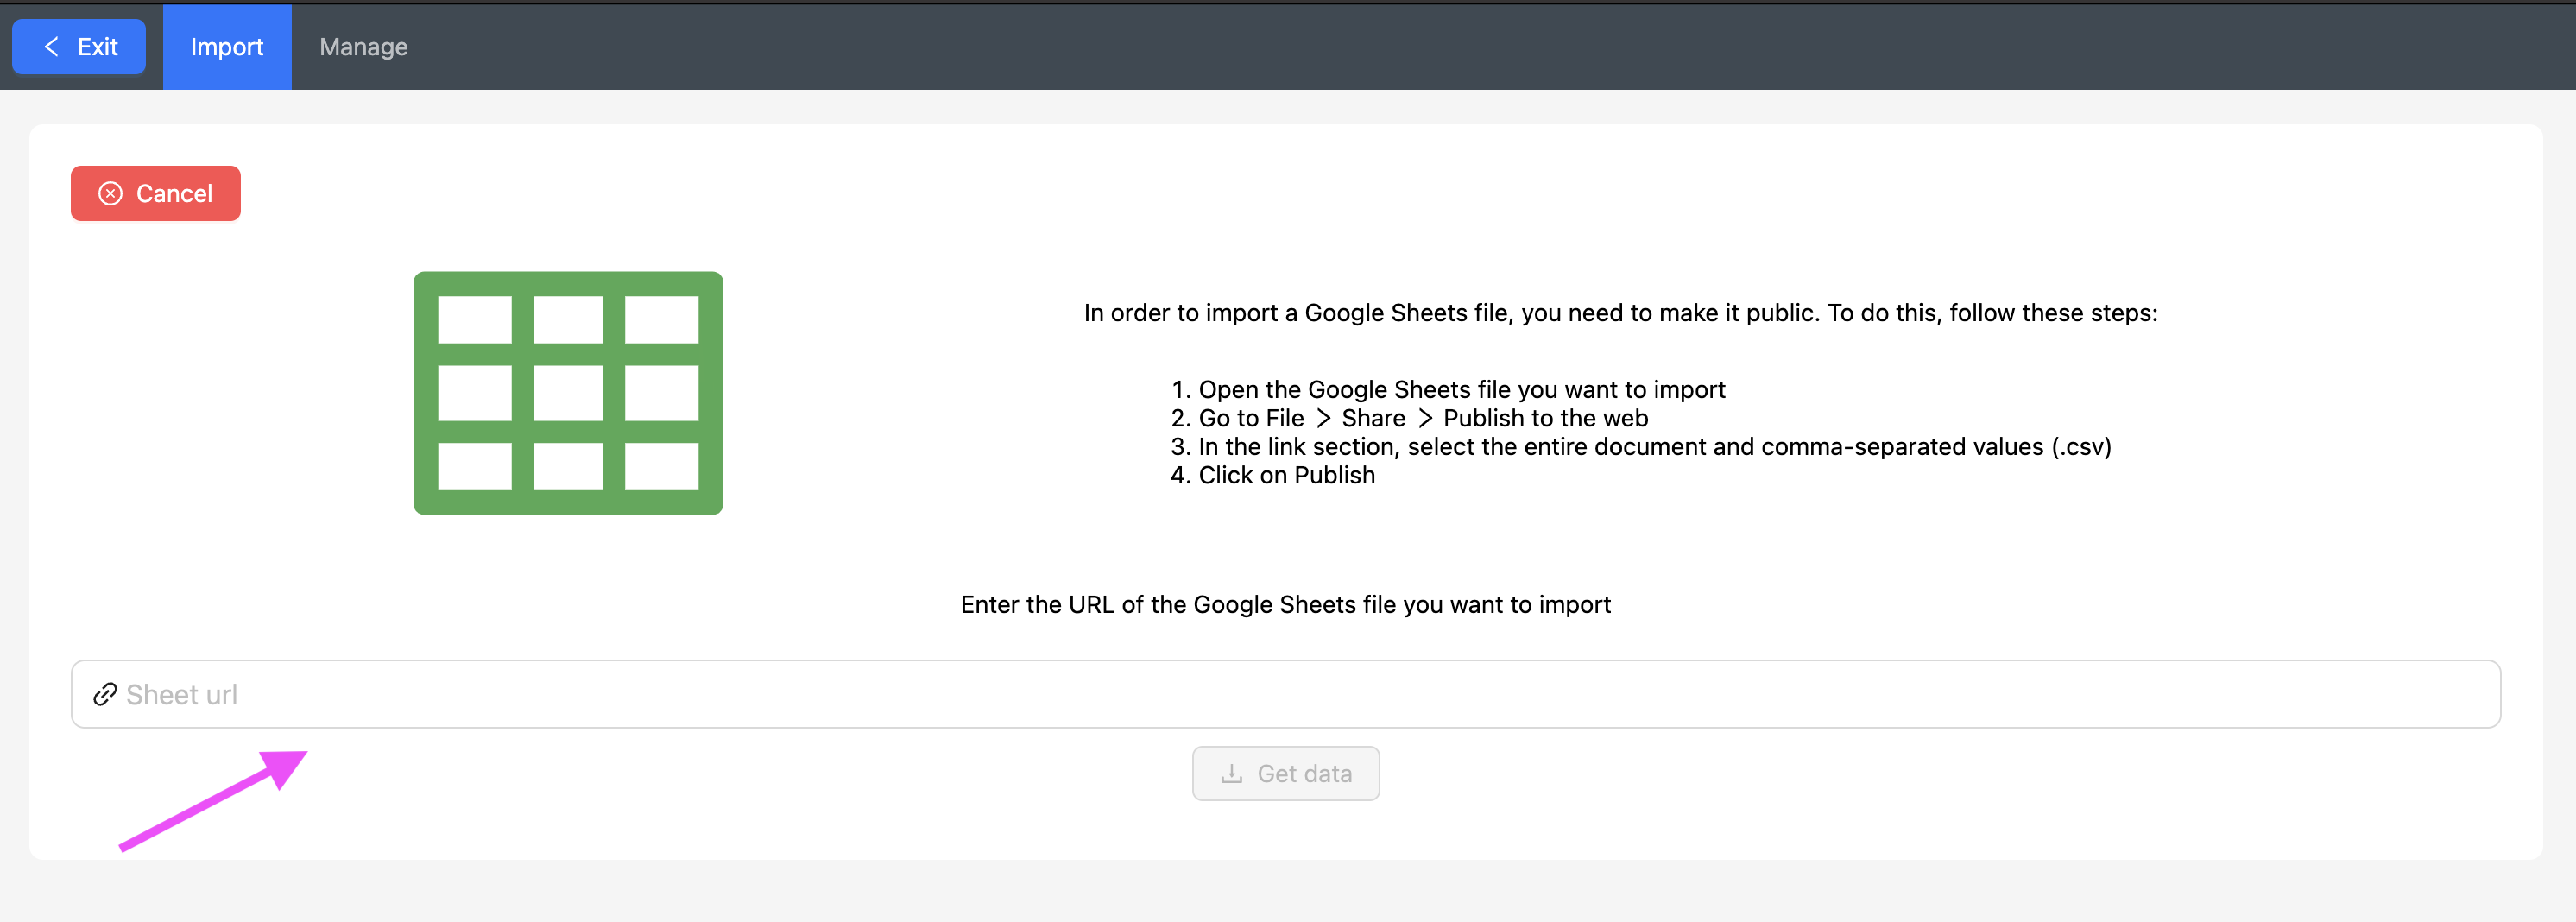Image resolution: width=2576 pixels, height=922 pixels.
Task: Open the Manage tab
Action: [363, 47]
